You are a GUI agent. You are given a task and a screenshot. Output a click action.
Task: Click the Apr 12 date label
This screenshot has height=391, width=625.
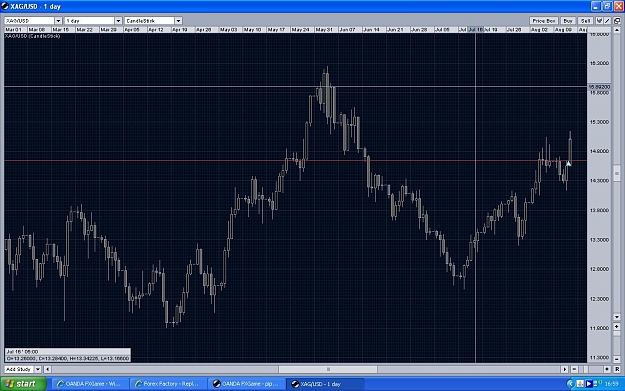(x=156, y=30)
